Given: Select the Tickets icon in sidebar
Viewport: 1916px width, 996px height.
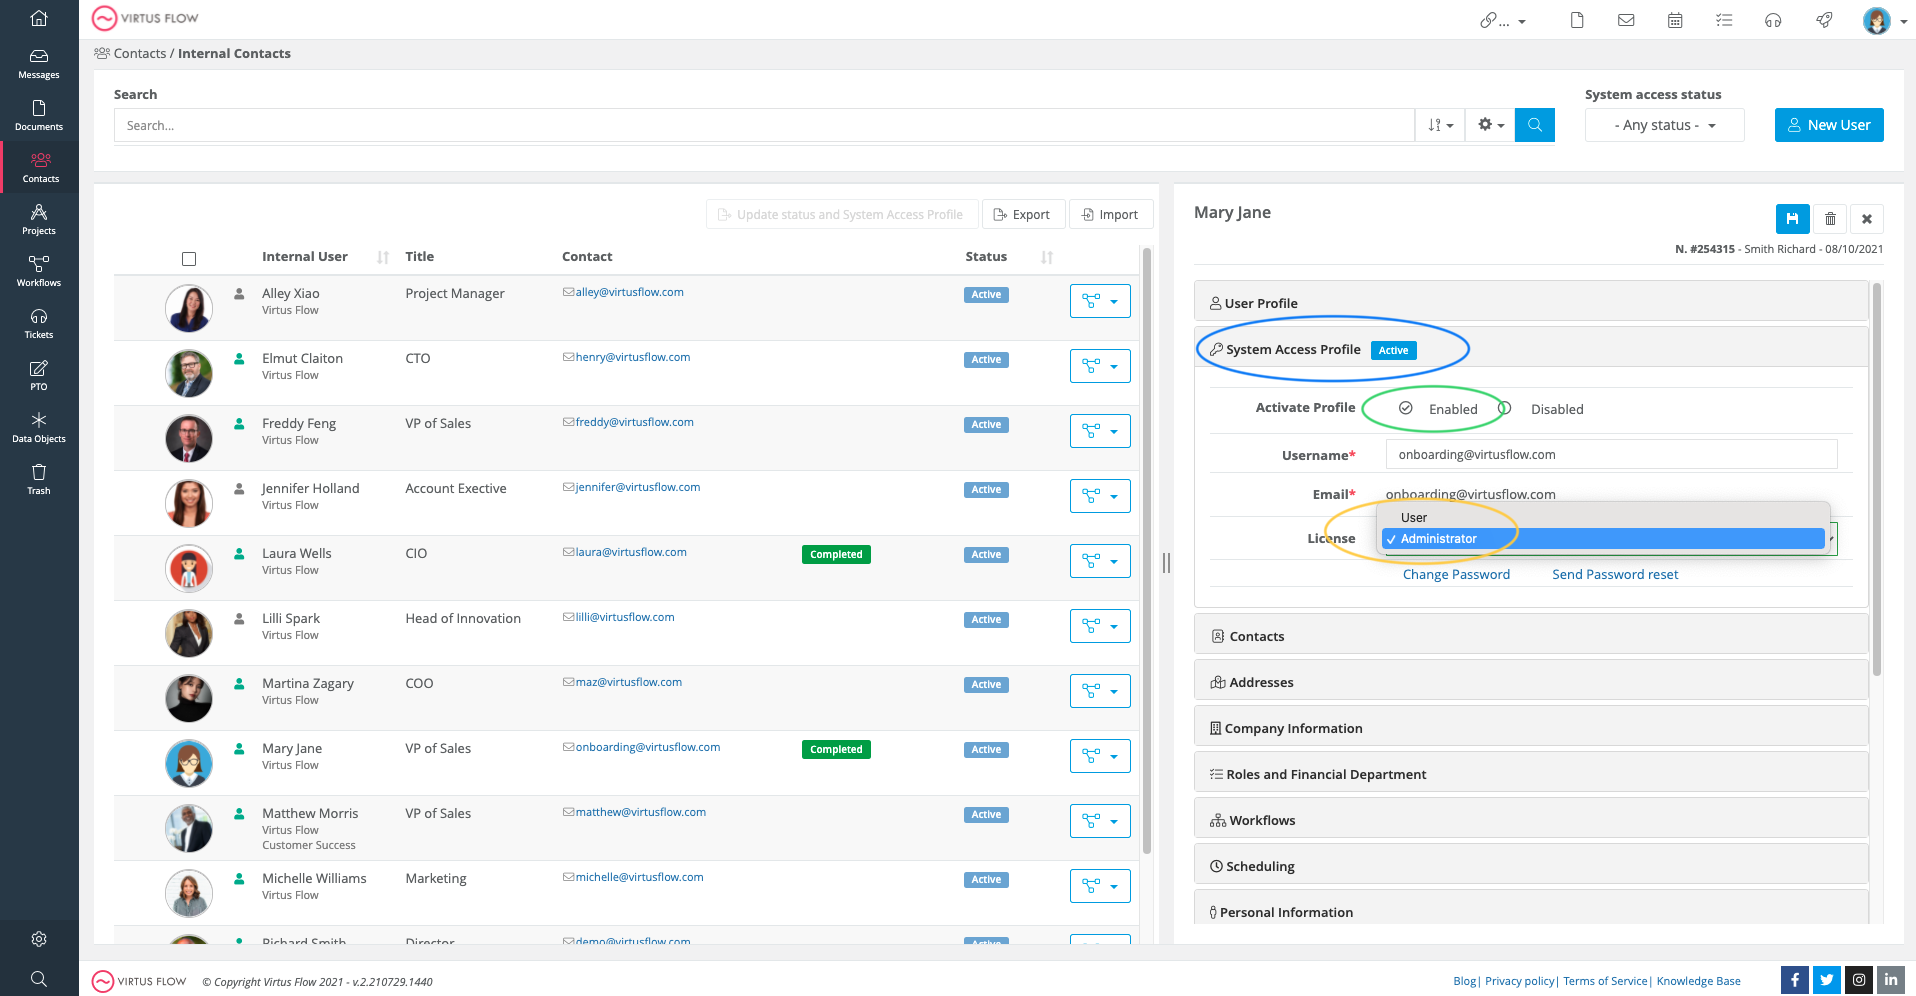Looking at the screenshot, I should pos(38,323).
